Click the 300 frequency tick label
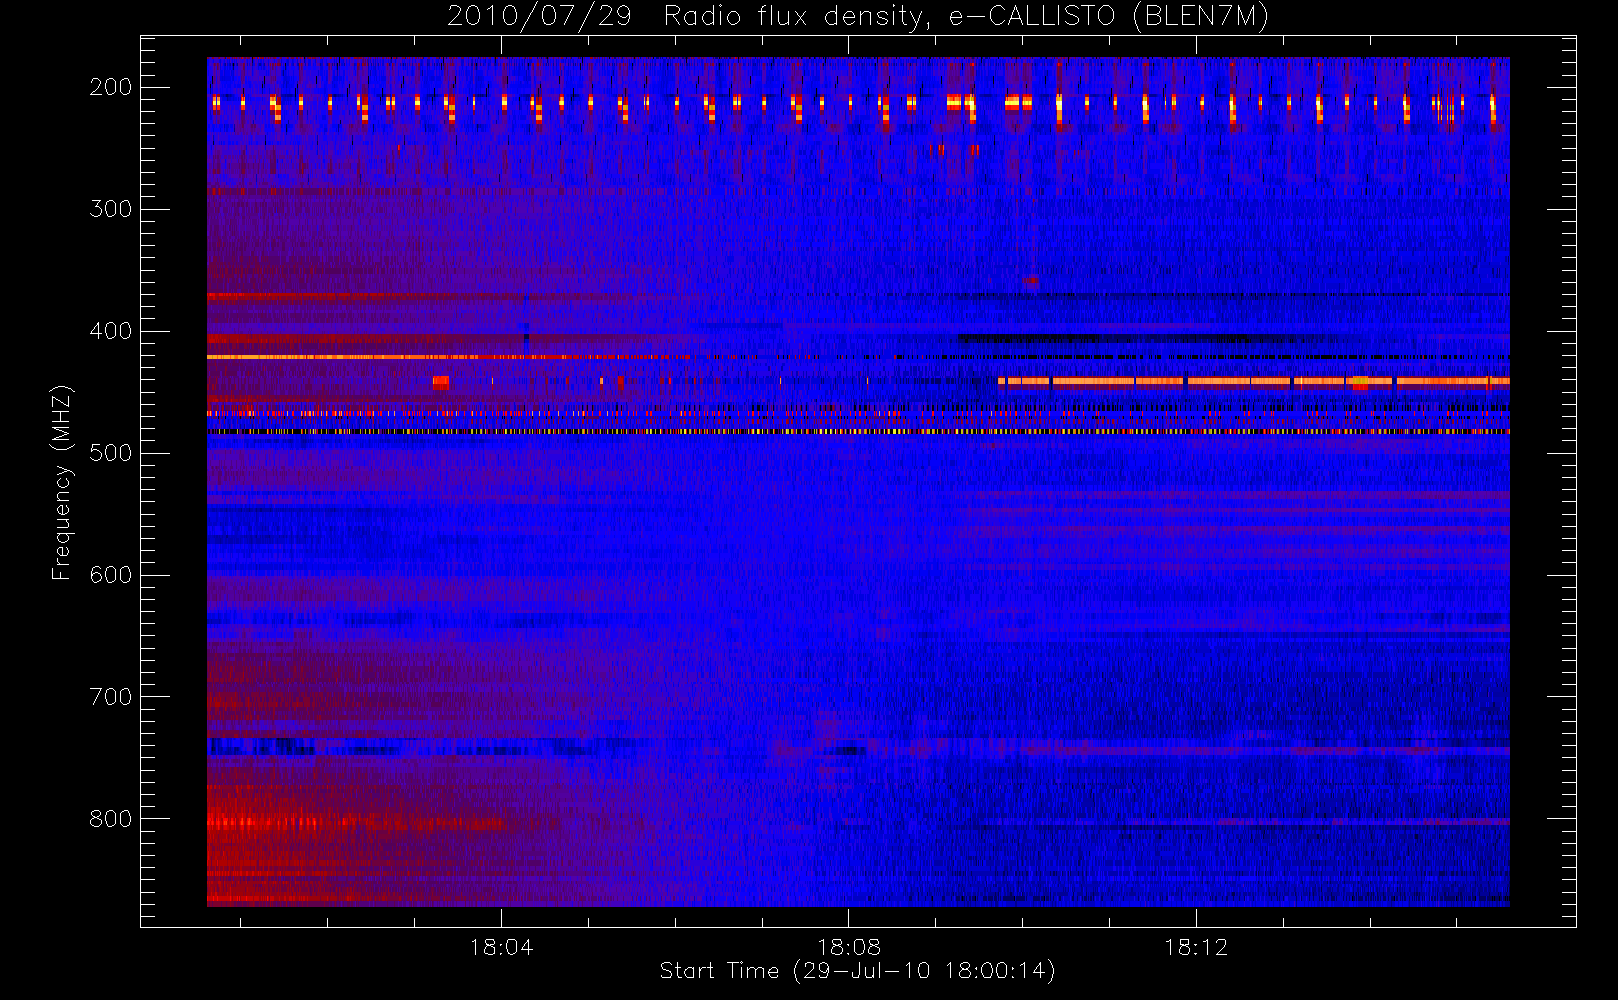 [x=111, y=209]
